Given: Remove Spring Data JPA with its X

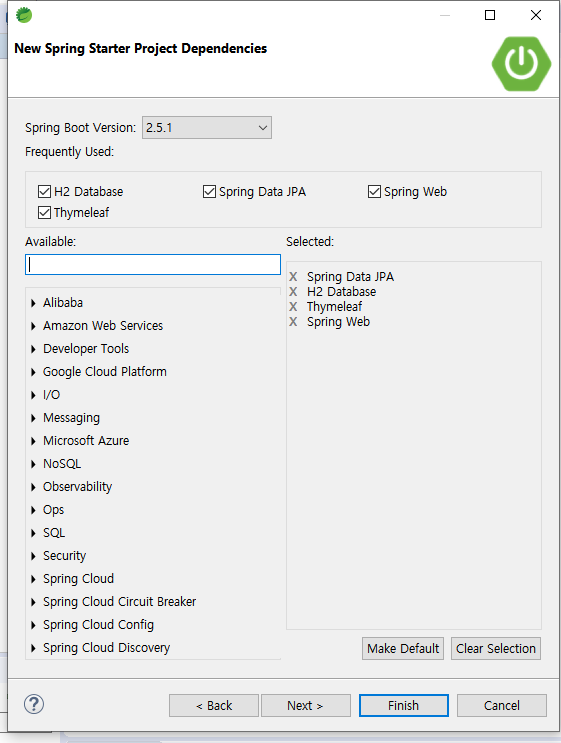Looking at the screenshot, I should coord(293,277).
